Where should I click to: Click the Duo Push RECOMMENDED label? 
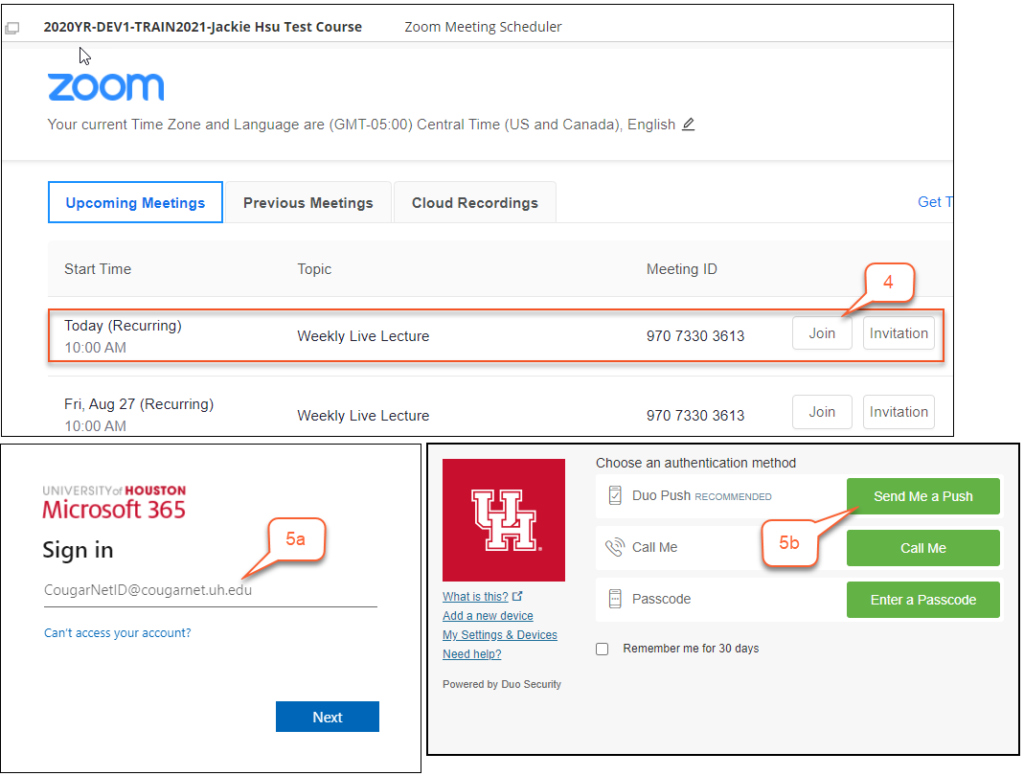701,496
